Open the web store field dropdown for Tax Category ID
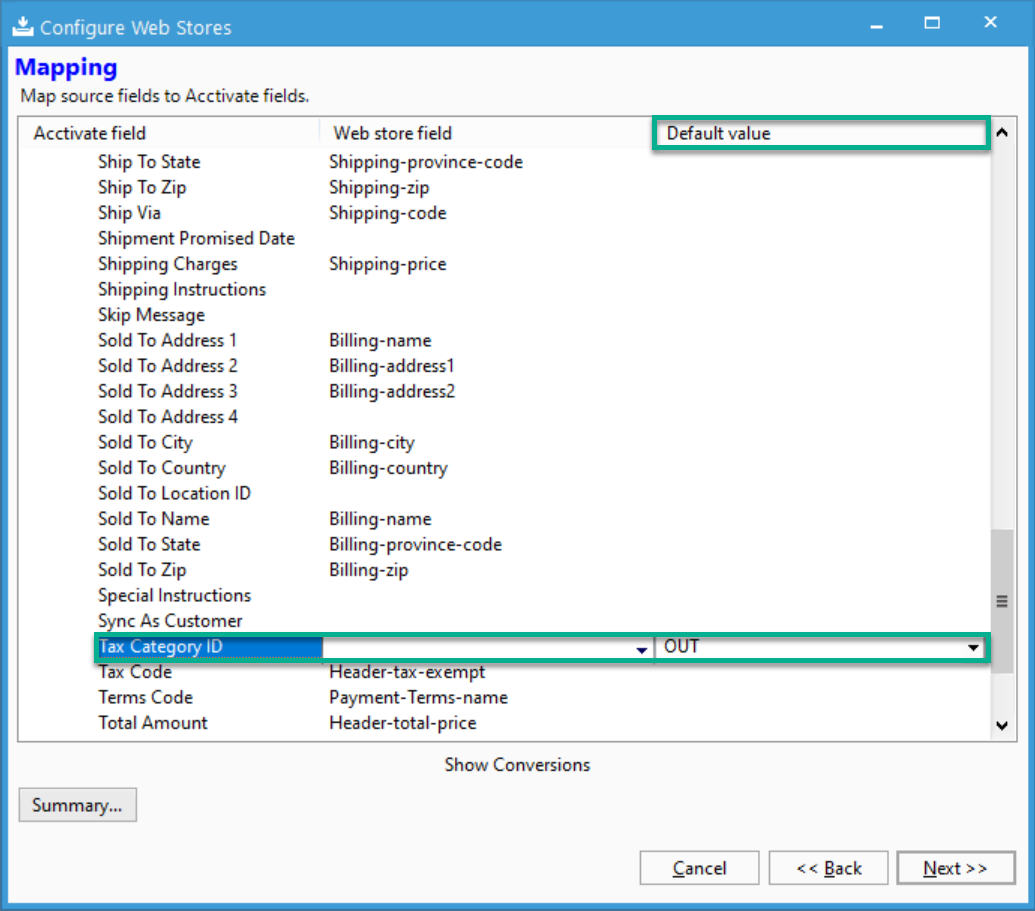This screenshot has height=911, width=1035. 641,650
